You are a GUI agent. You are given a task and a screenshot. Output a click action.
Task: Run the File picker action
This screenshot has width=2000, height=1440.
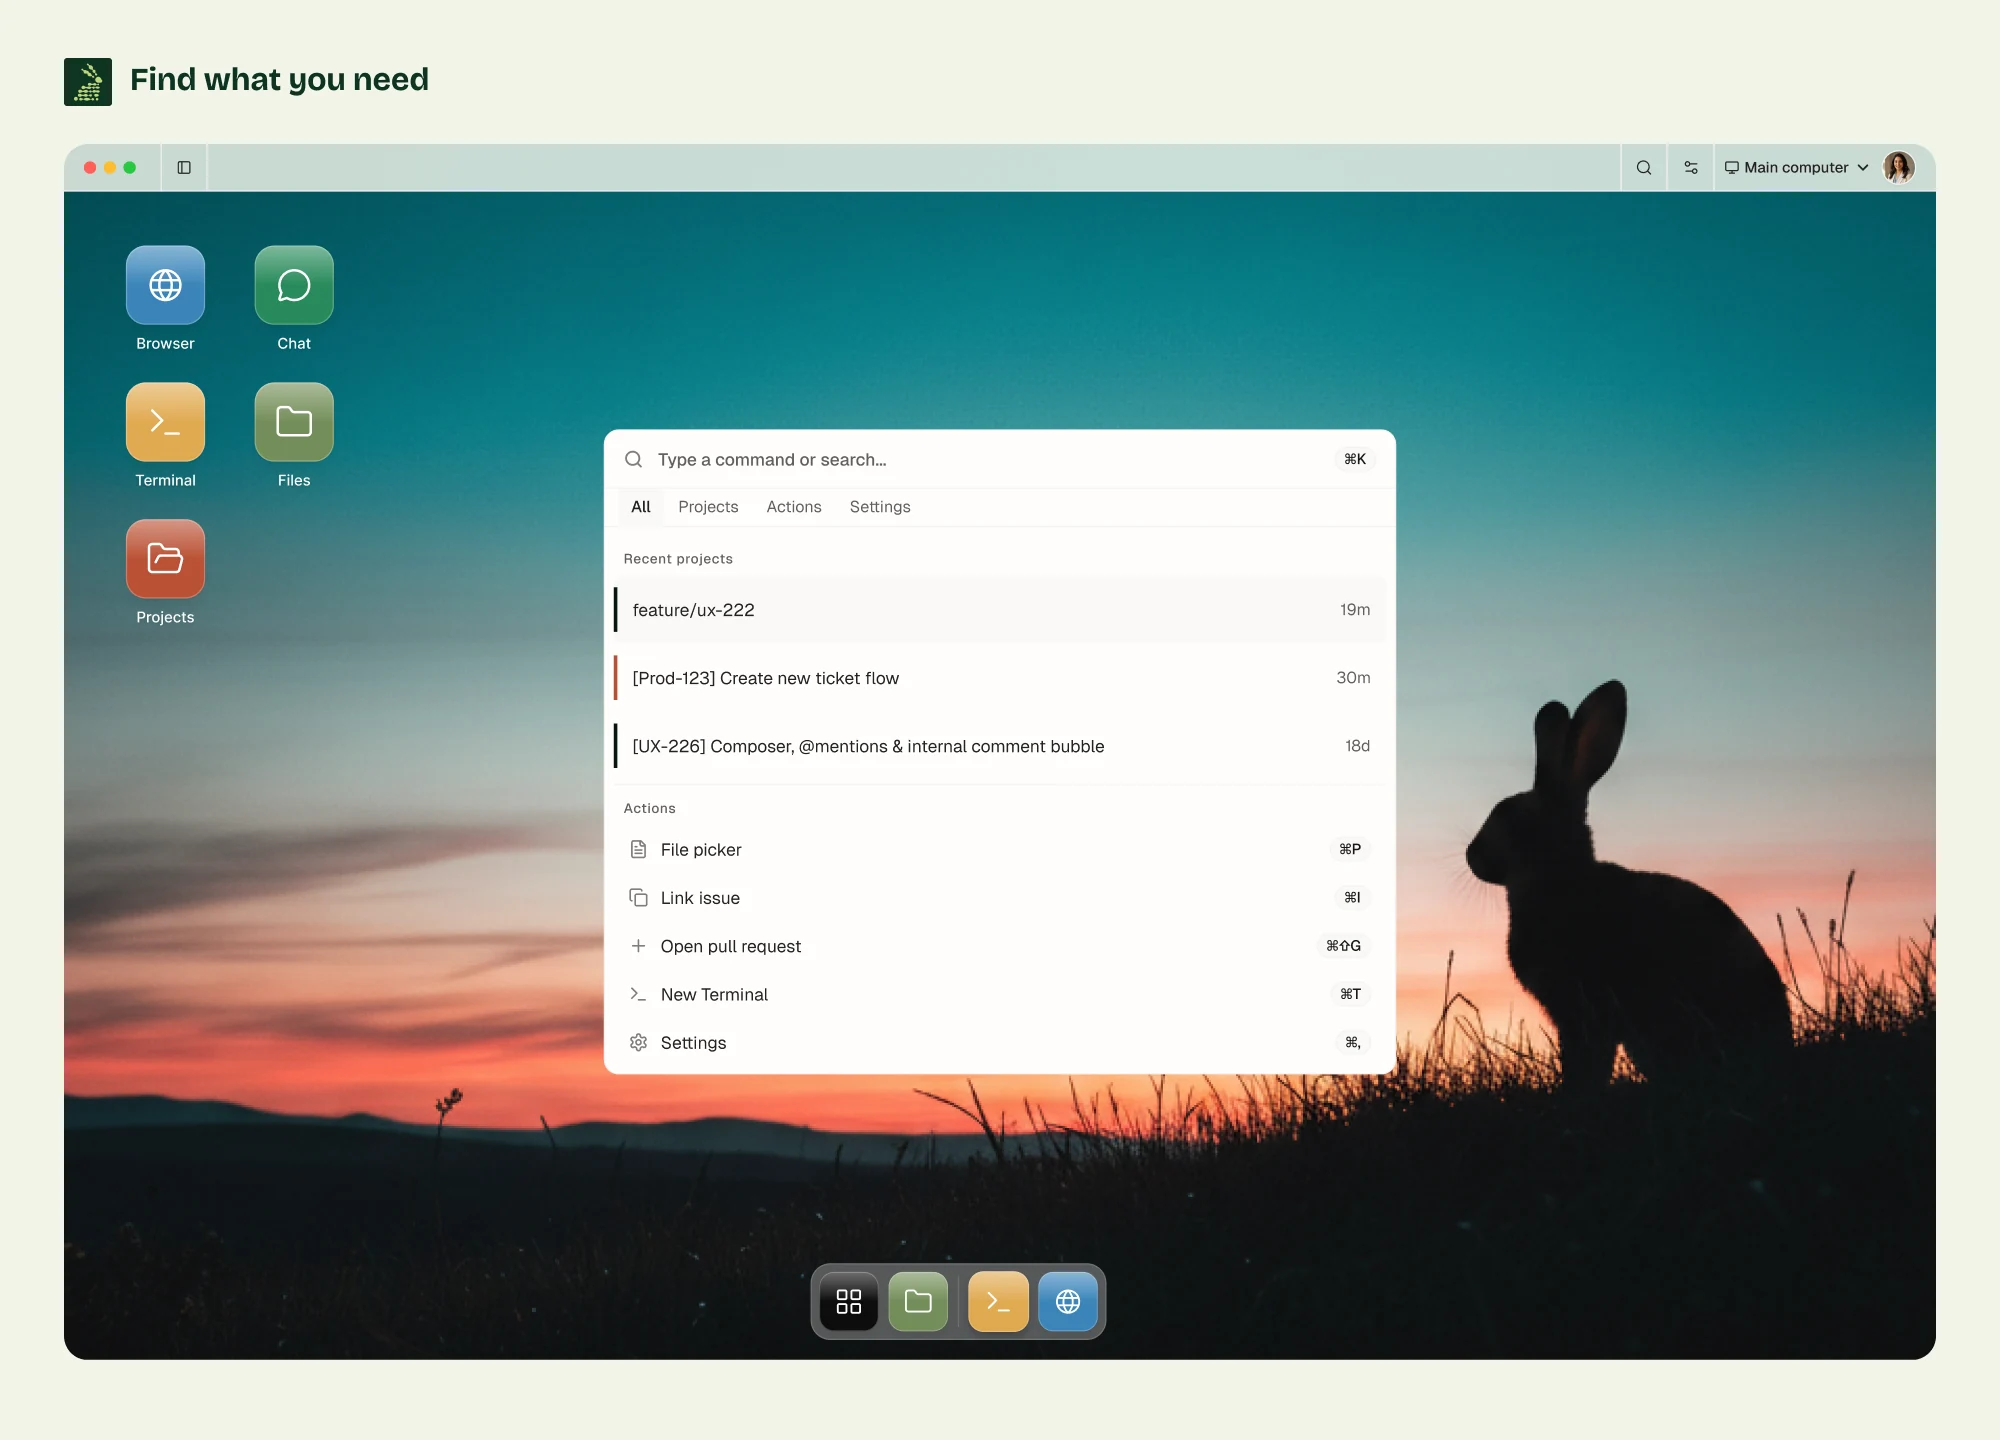pos(1000,850)
